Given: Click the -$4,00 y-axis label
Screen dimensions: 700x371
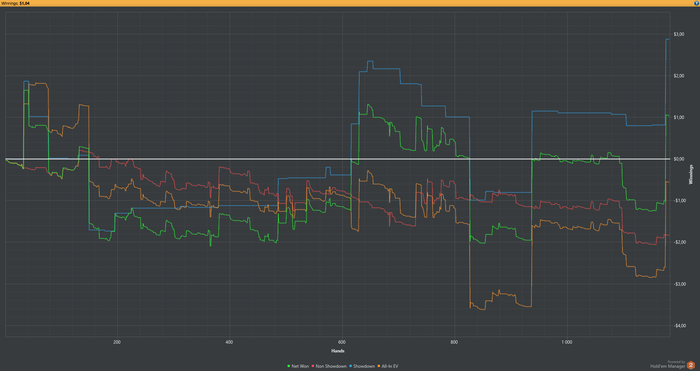Looking at the screenshot, I should pos(679,325).
